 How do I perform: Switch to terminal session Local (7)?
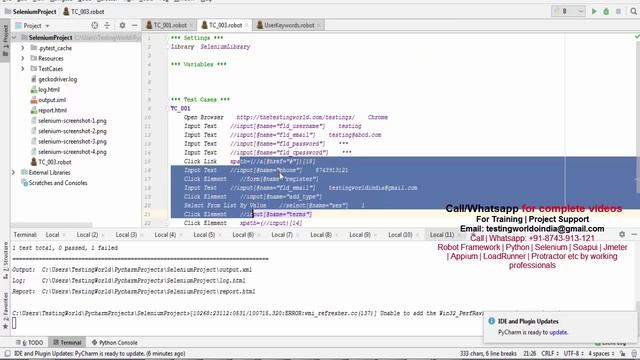tap(282, 235)
